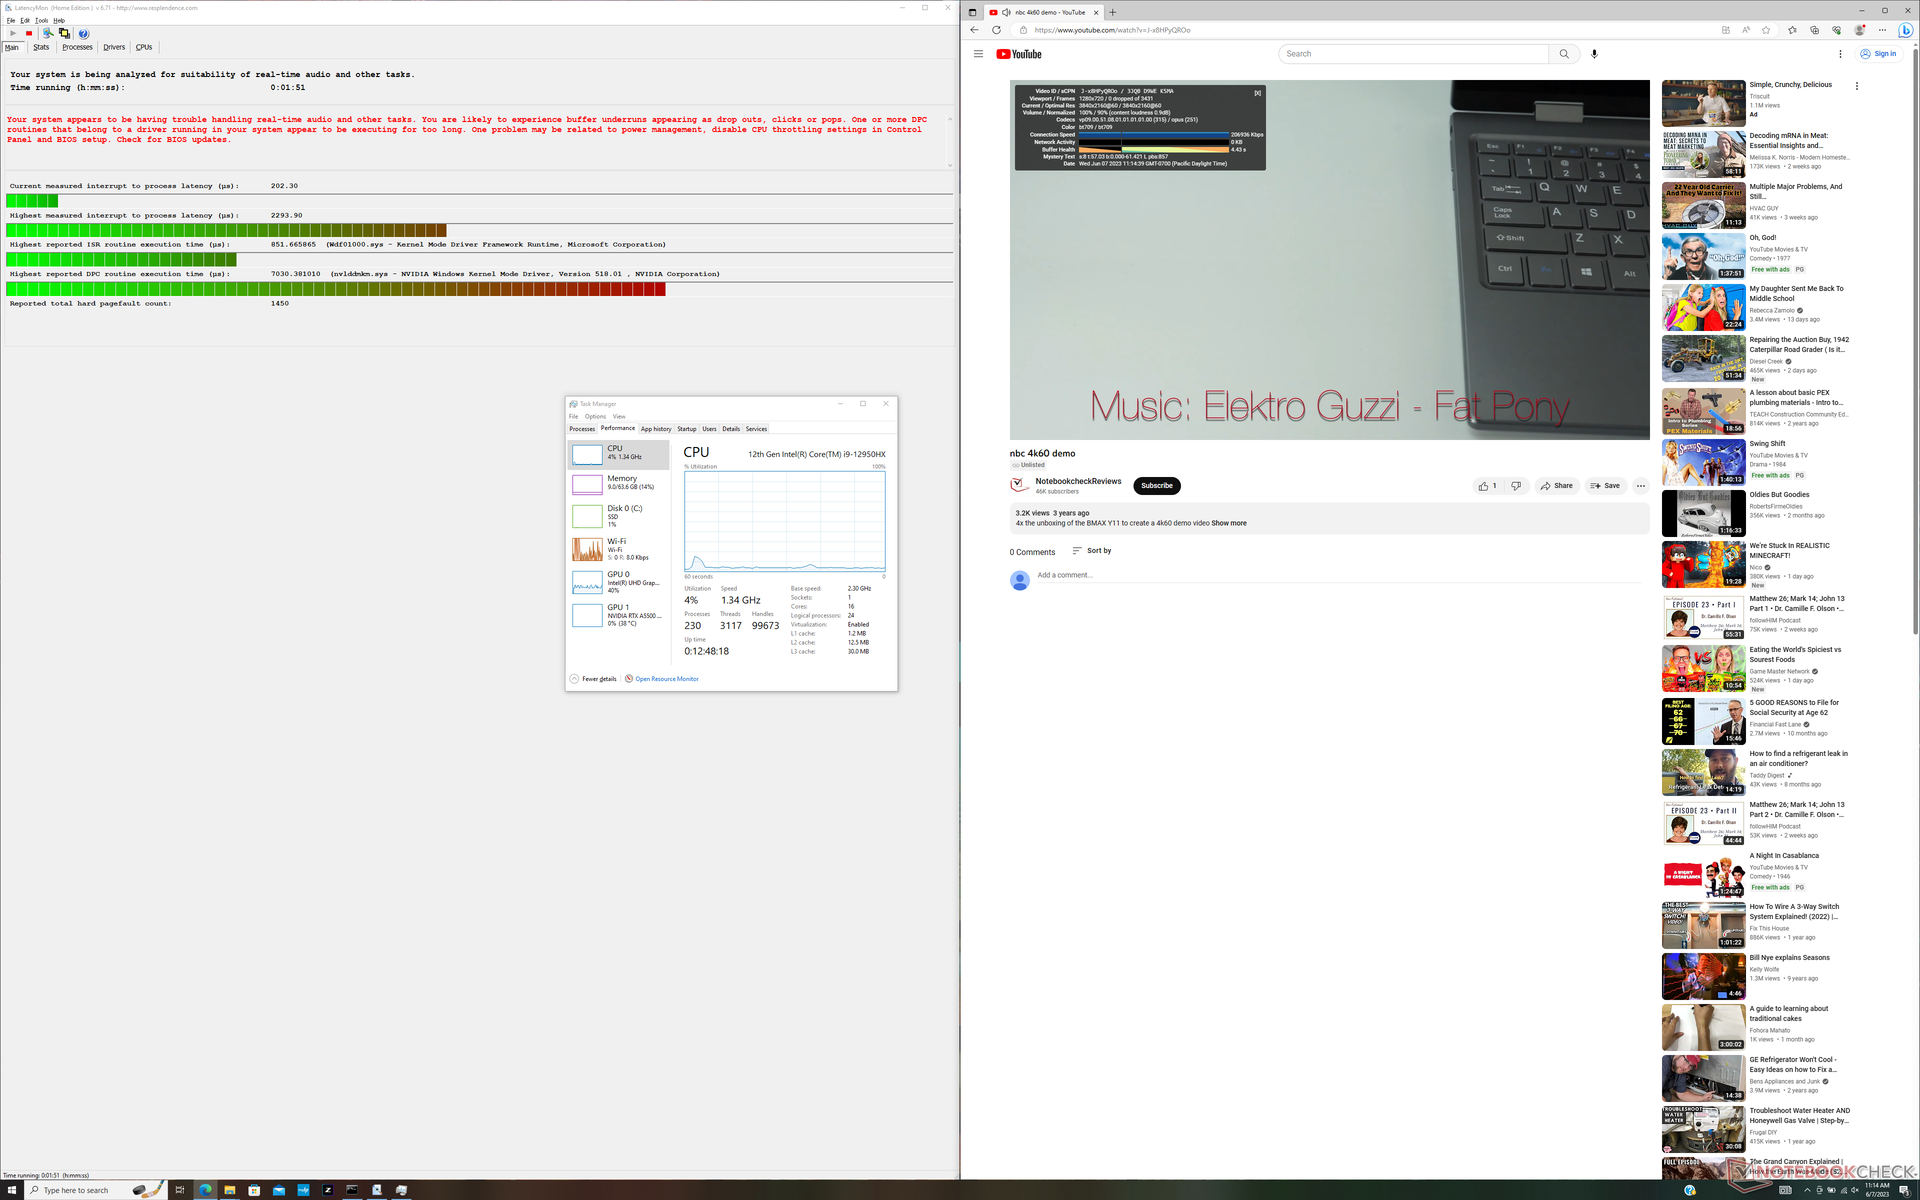
Task: Click the YouTube search input field
Action: pyautogui.click(x=1412, y=54)
